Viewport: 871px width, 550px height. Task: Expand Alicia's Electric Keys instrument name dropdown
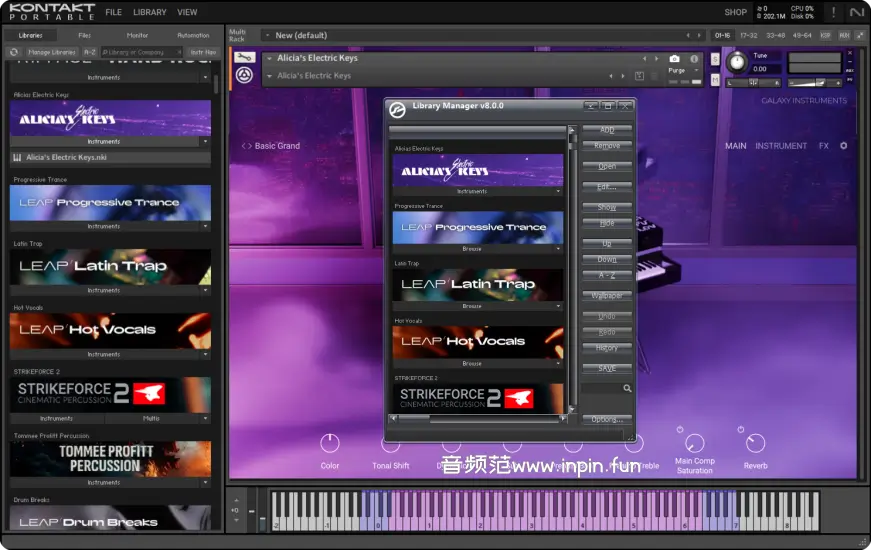coord(269,58)
